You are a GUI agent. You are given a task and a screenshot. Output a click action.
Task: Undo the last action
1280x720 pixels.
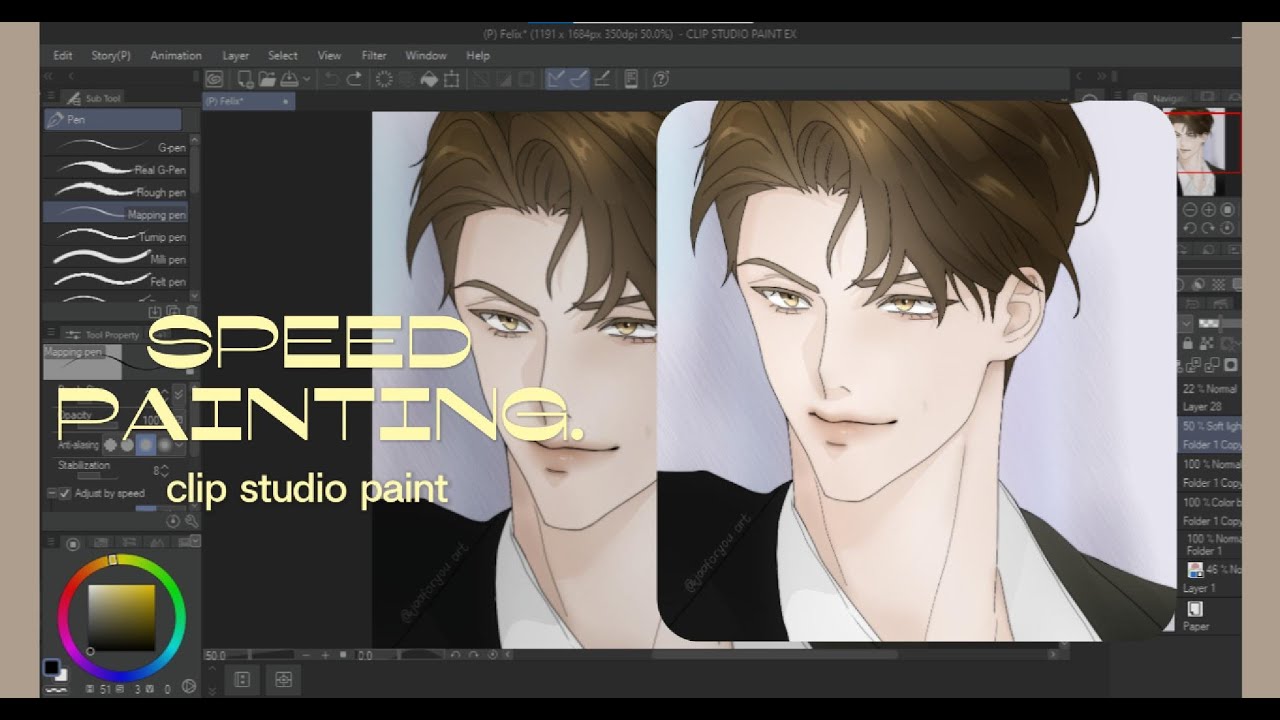pyautogui.click(x=331, y=79)
